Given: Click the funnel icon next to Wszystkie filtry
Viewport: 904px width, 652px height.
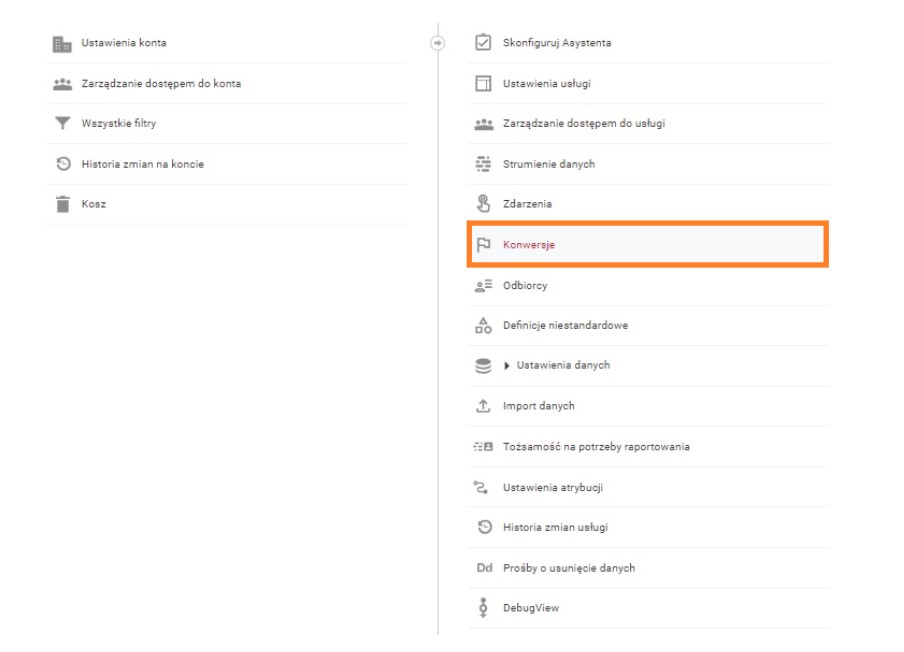Looking at the screenshot, I should [62, 123].
